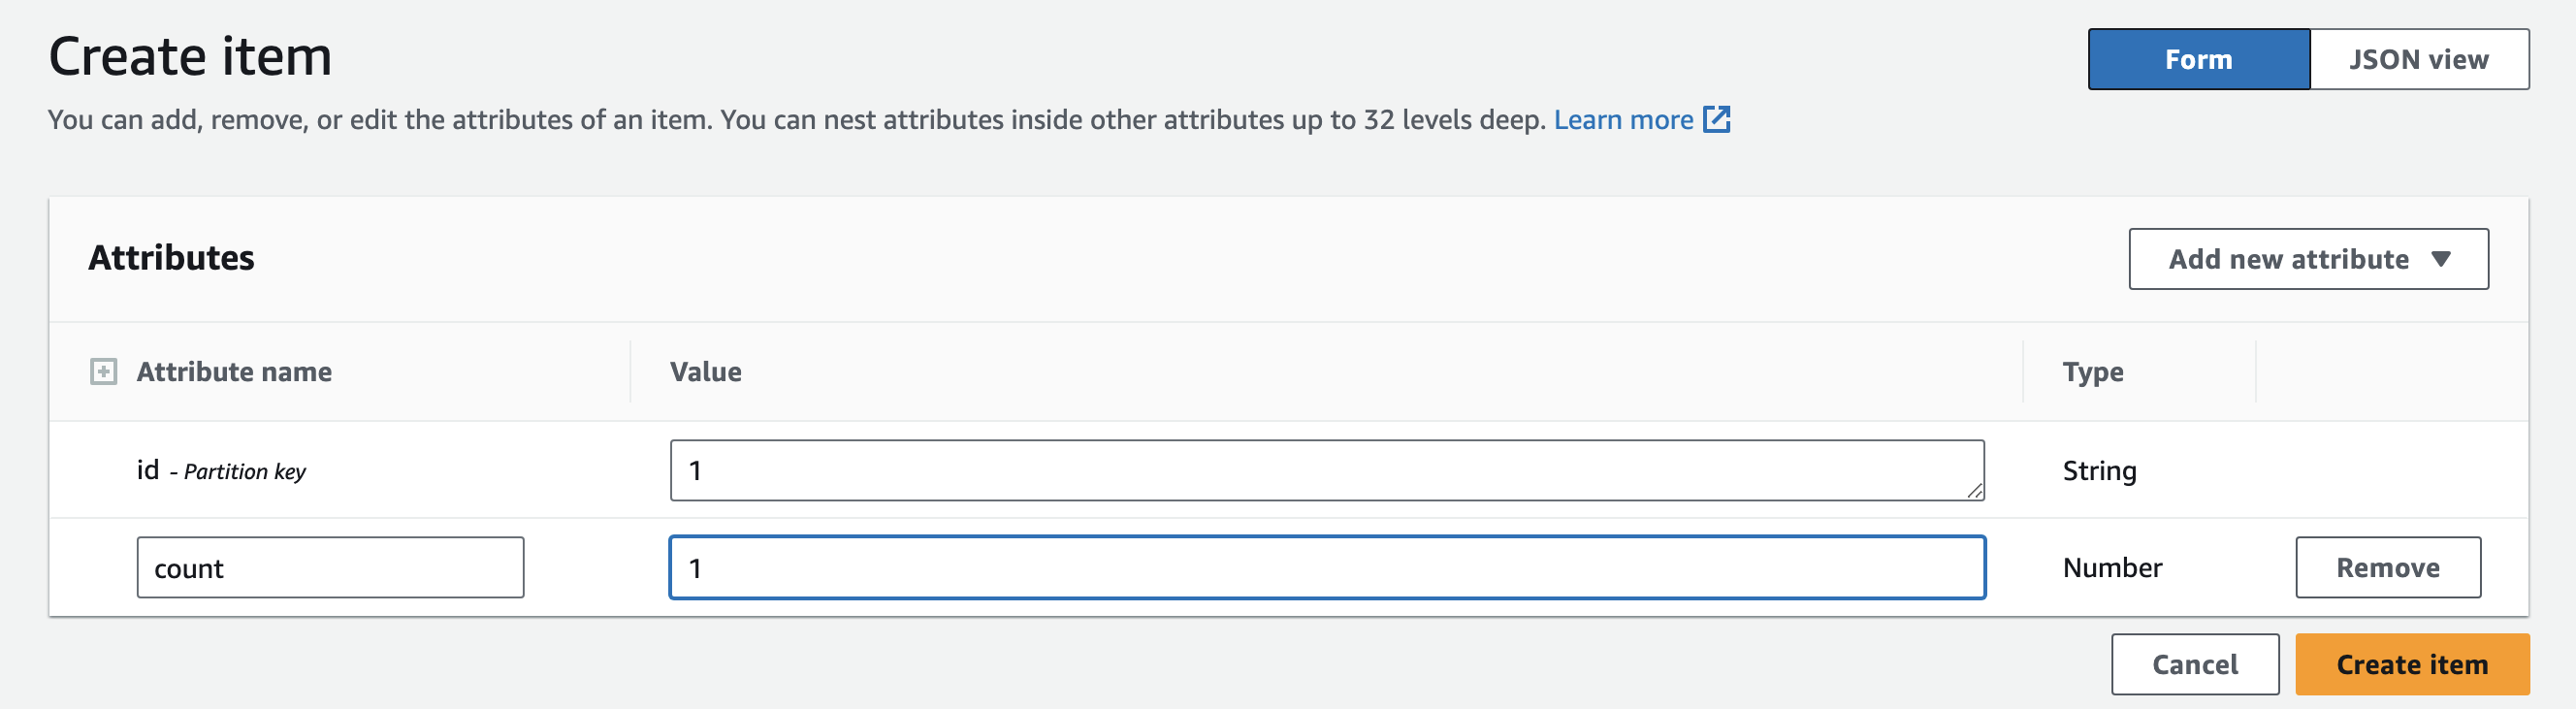Image resolution: width=2576 pixels, height=709 pixels.
Task: Click the Attributes section heading
Action: 172,258
